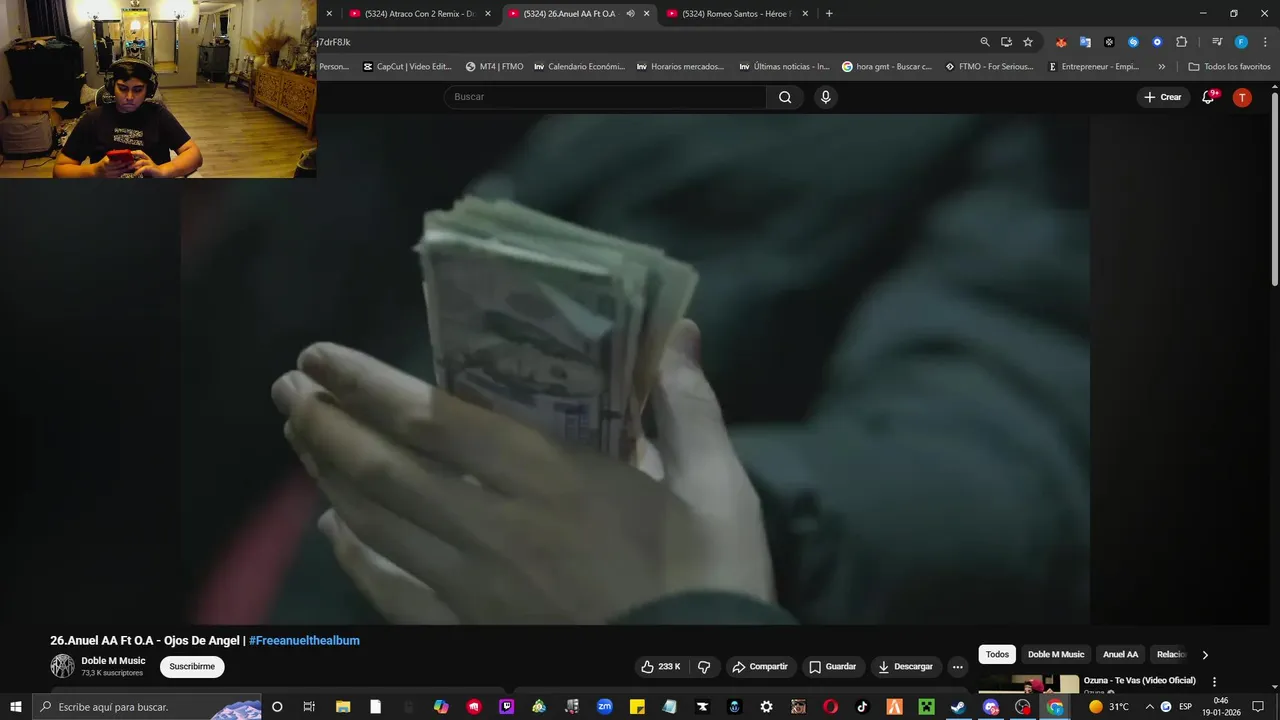Click the zoom magnifier in address bar

click(x=985, y=42)
